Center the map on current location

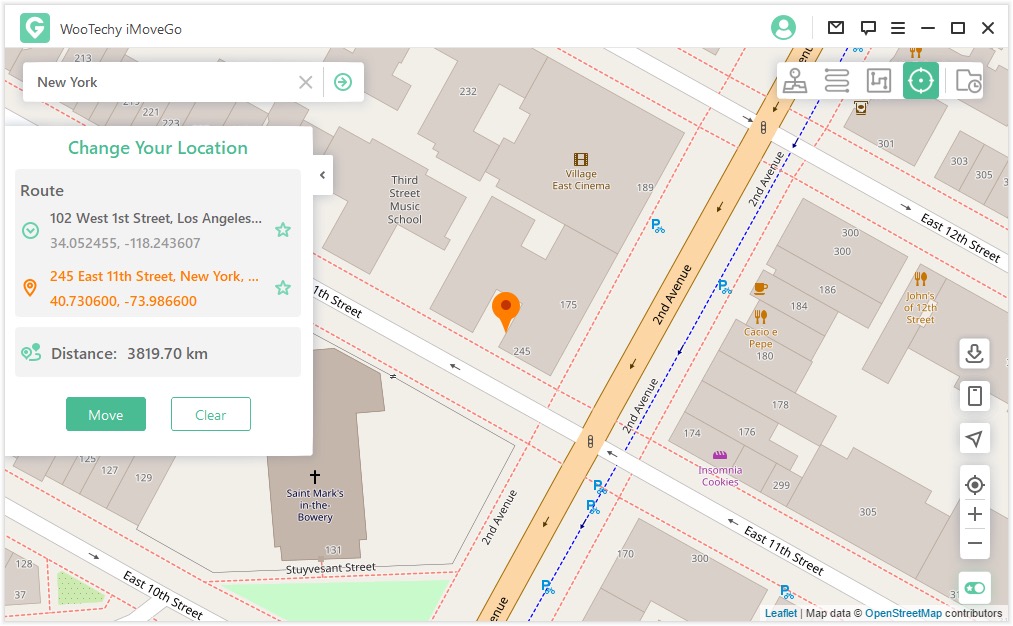tap(975, 485)
